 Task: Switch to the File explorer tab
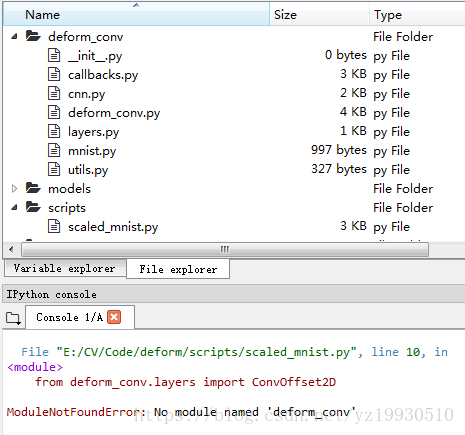tap(178, 269)
